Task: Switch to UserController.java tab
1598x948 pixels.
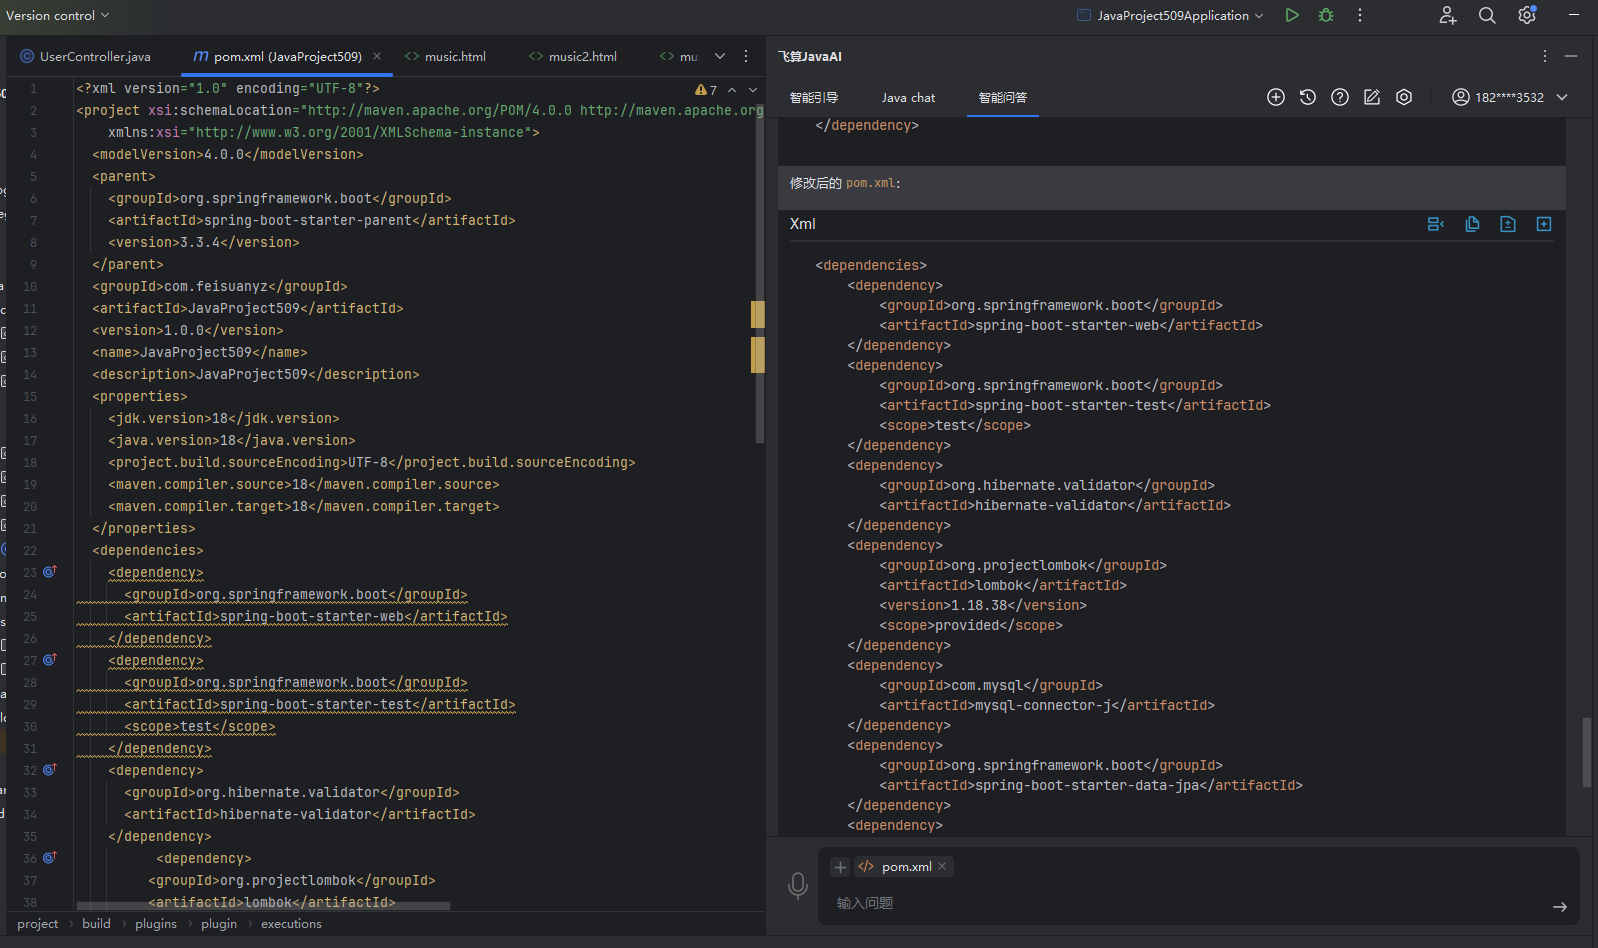Action: tap(86, 56)
